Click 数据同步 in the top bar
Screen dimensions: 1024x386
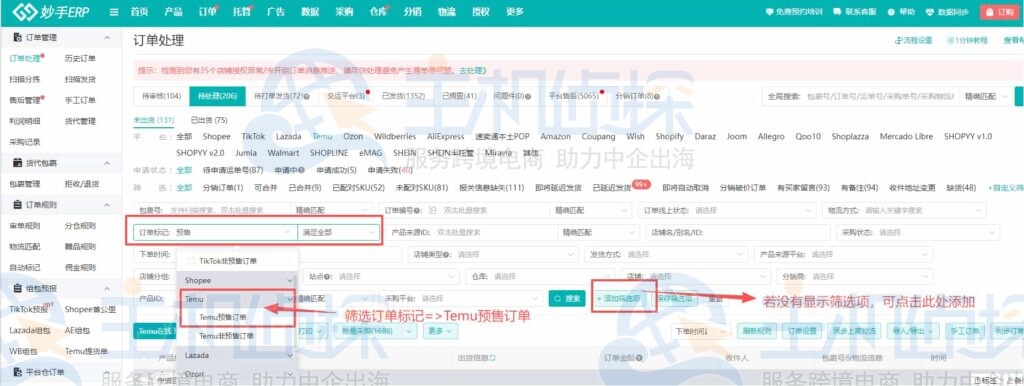coord(948,12)
